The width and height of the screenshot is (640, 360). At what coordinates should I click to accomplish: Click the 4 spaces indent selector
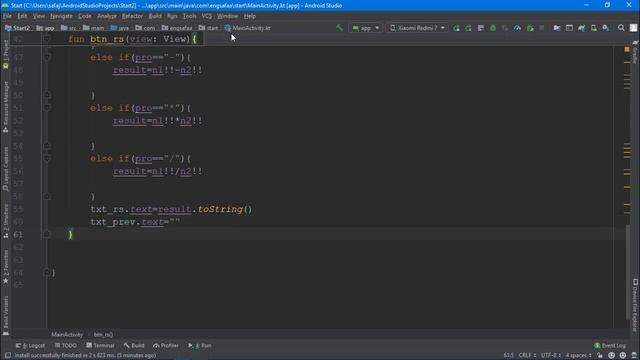pos(578,355)
